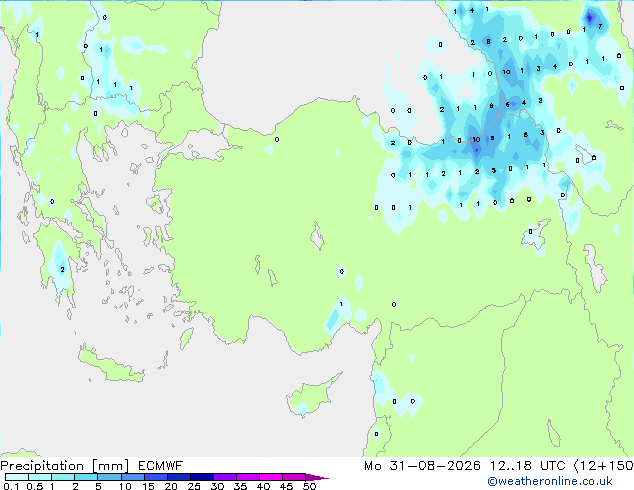Click the over-50 mm legend arrow tip

coord(317,477)
